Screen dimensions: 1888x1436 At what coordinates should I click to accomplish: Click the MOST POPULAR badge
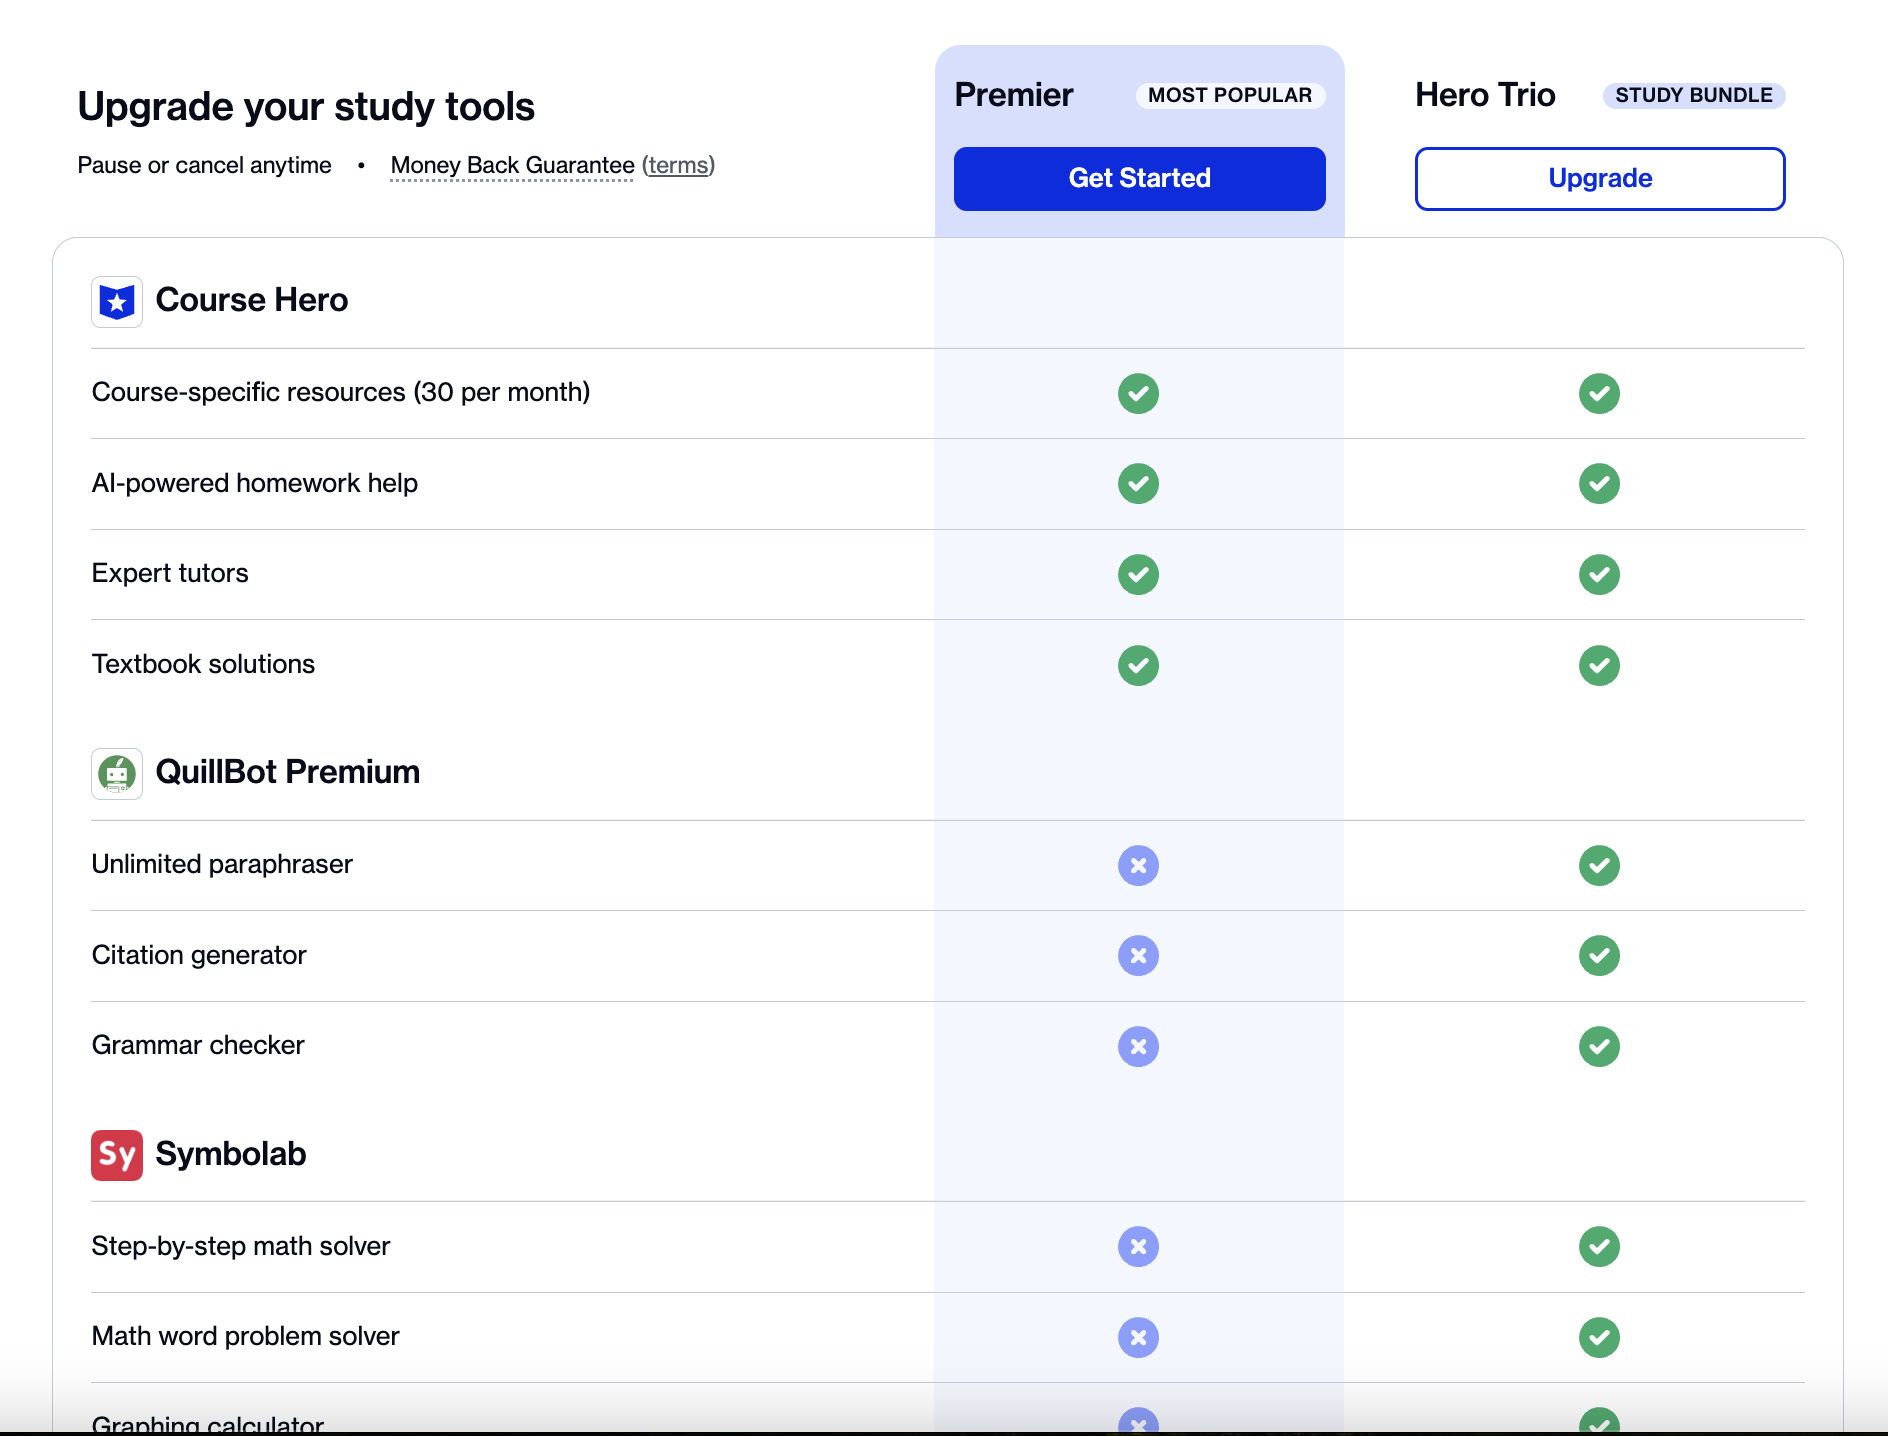1230,95
